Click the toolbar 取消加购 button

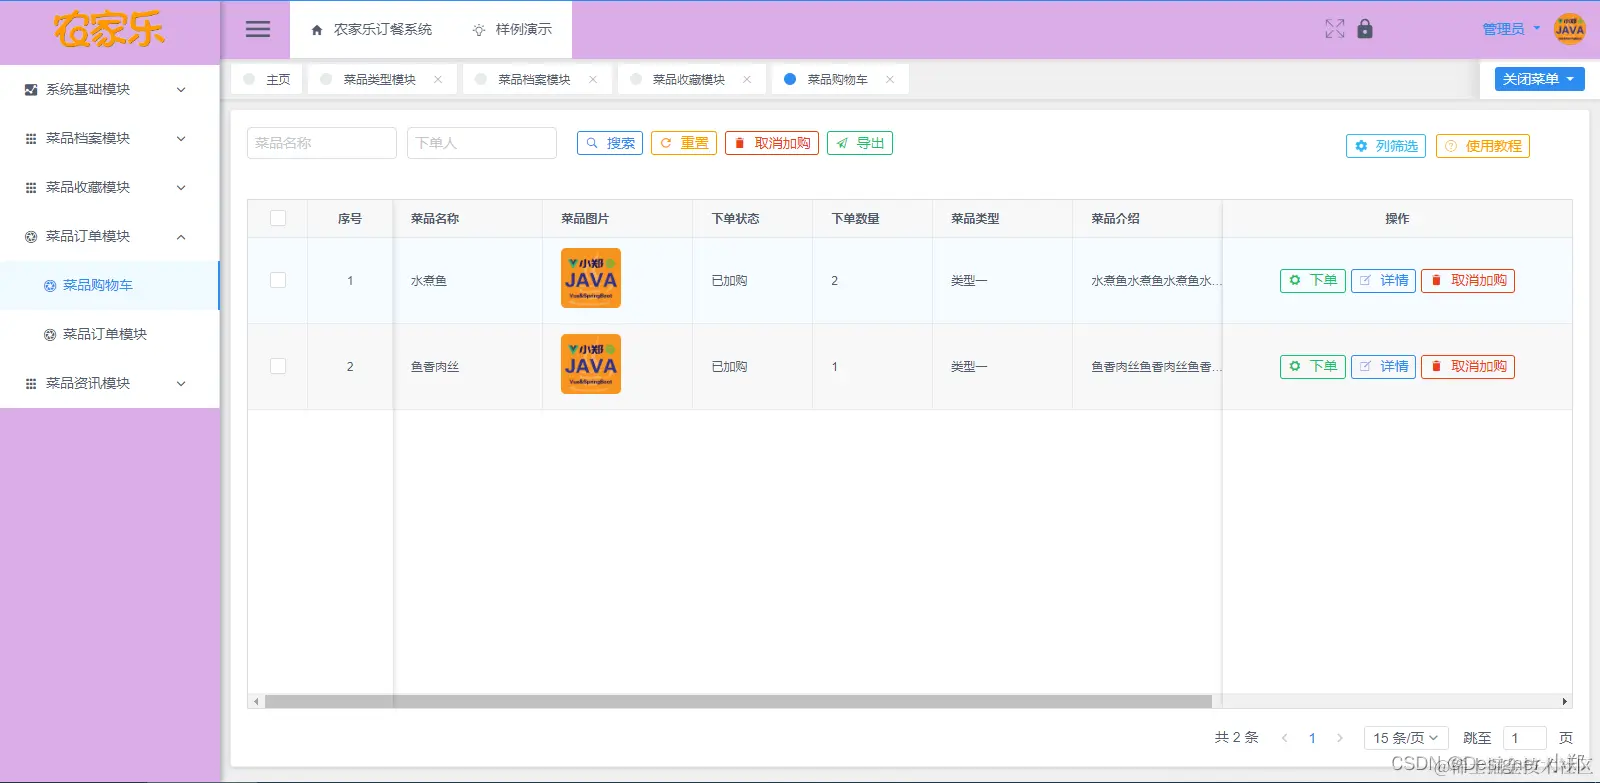[772, 143]
